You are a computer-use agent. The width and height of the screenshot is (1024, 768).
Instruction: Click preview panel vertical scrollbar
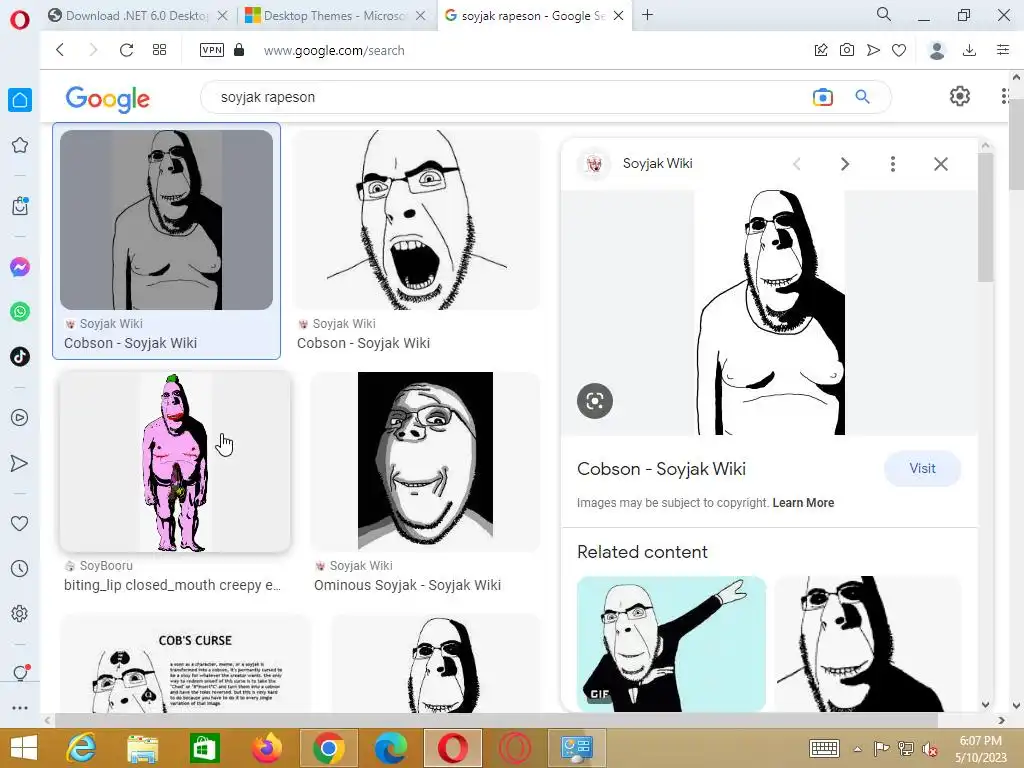(x=985, y=219)
